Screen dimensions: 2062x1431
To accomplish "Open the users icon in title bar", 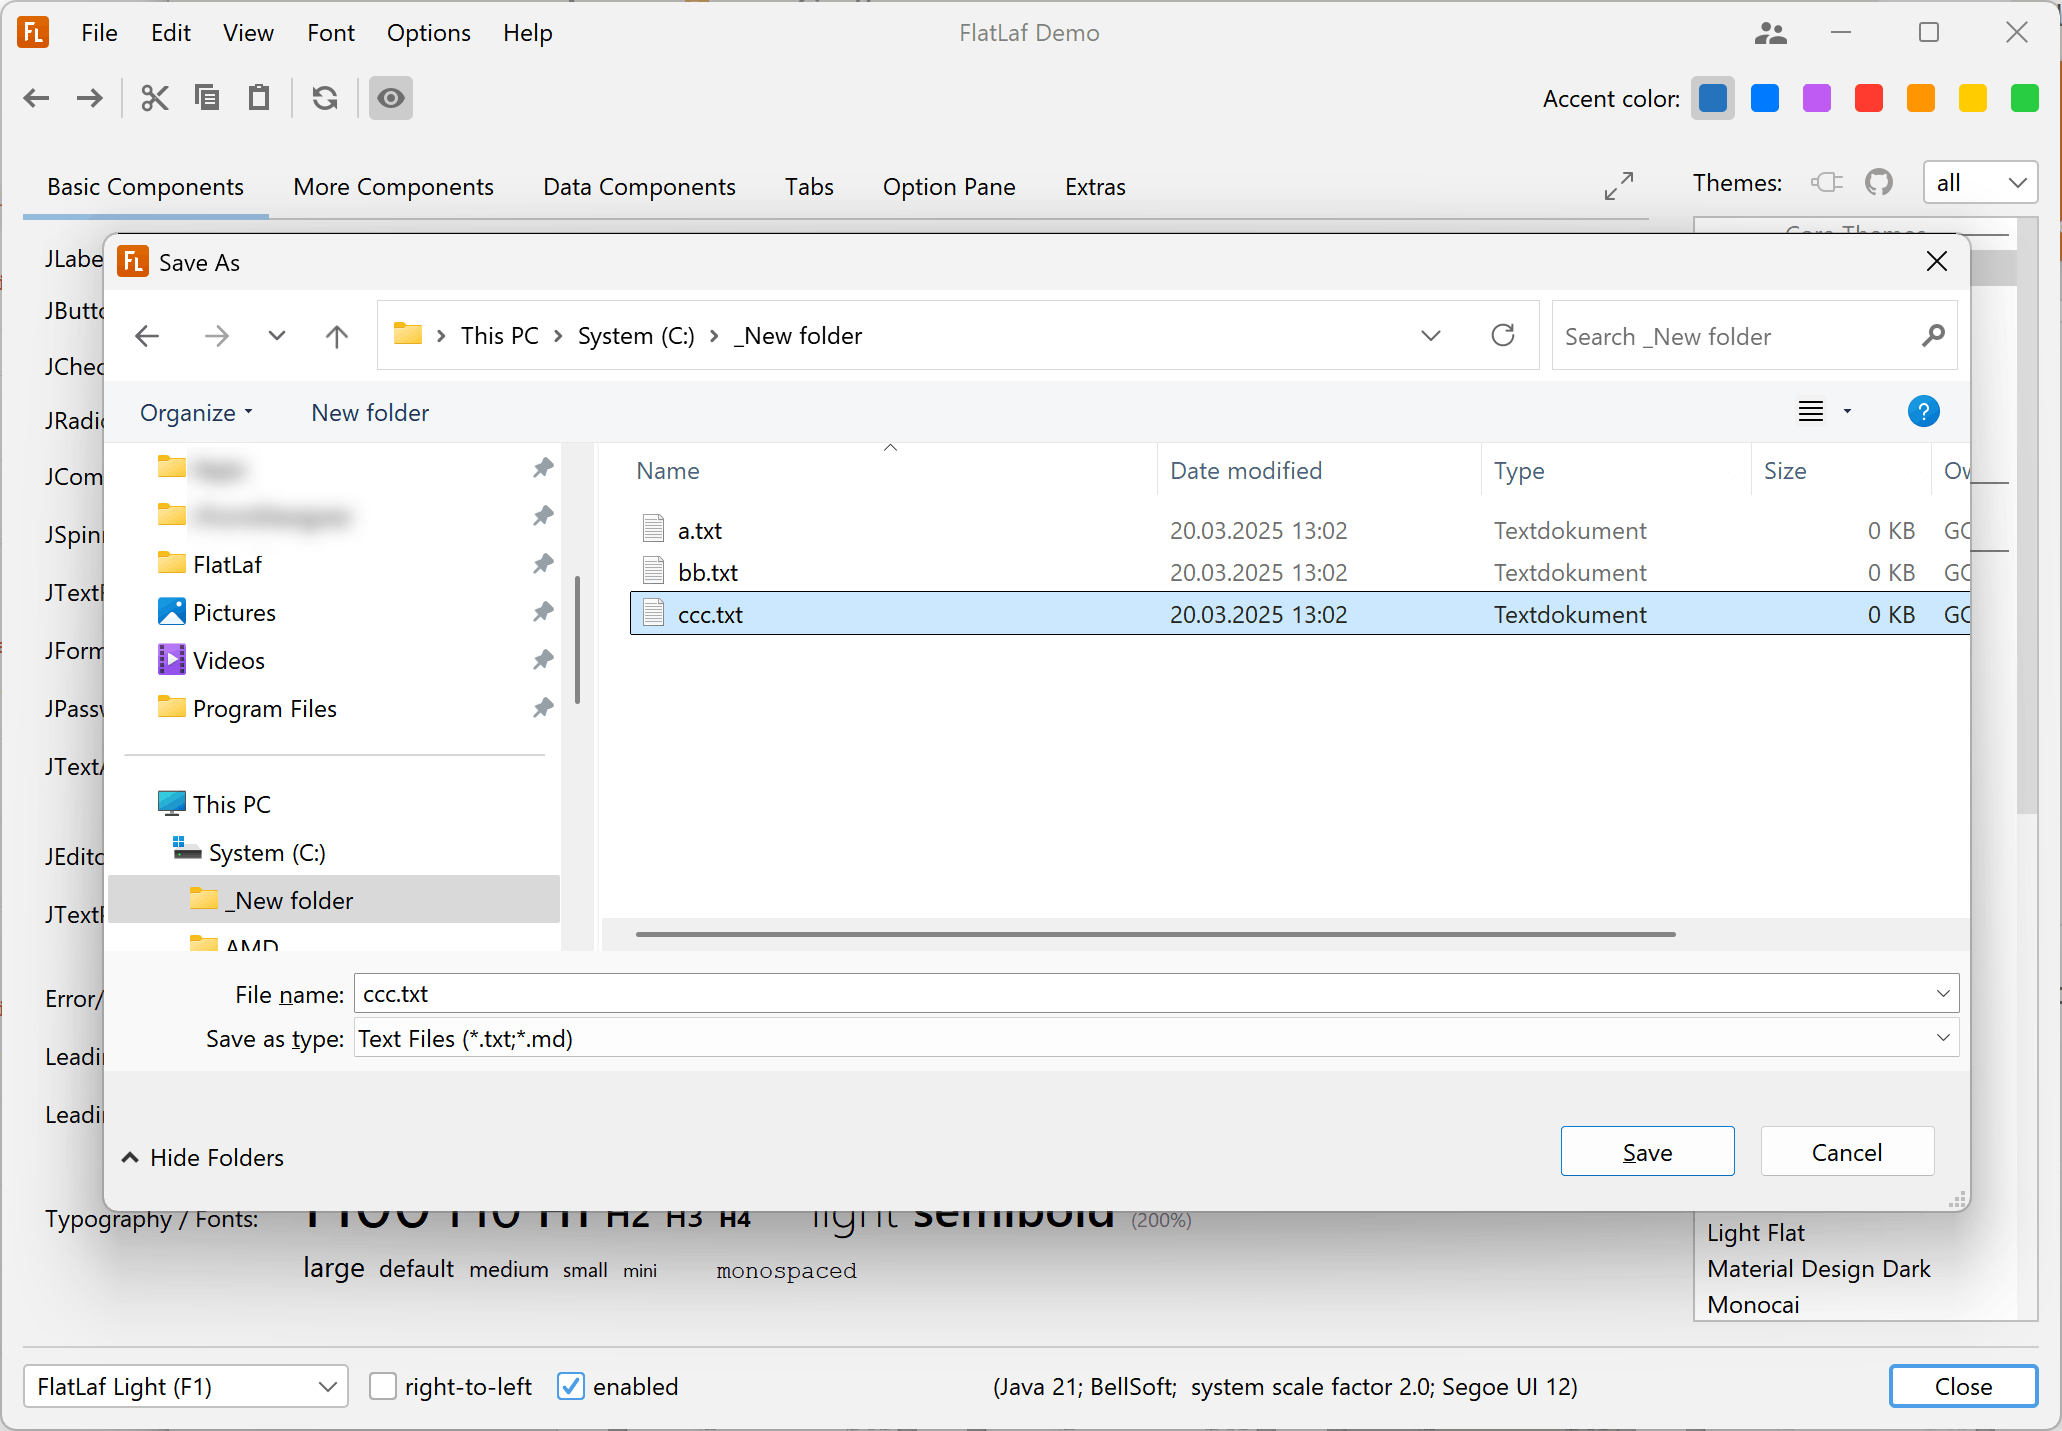I will (1770, 33).
